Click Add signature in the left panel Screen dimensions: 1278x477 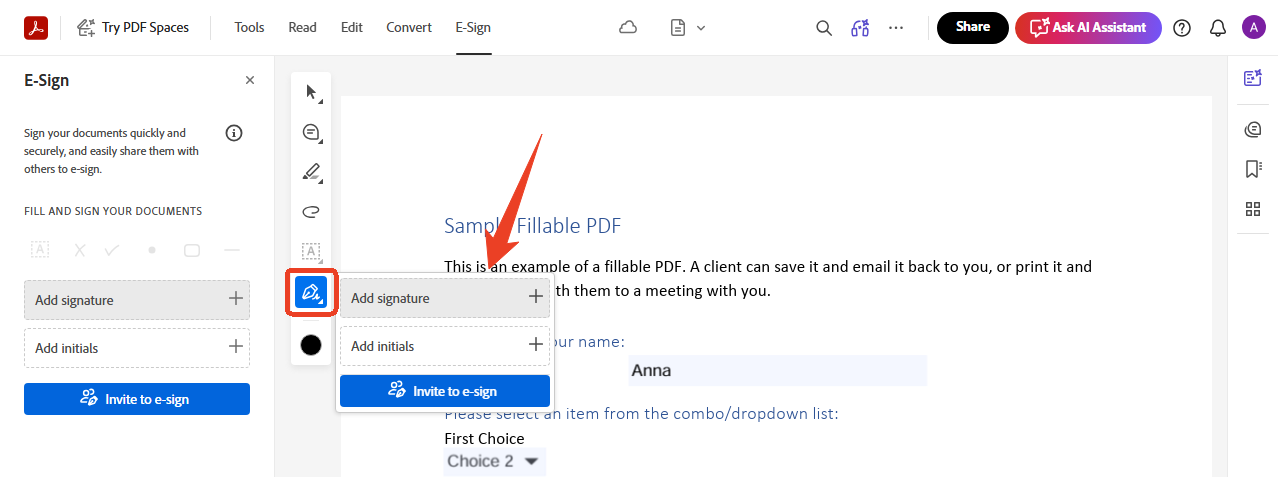click(x=137, y=300)
